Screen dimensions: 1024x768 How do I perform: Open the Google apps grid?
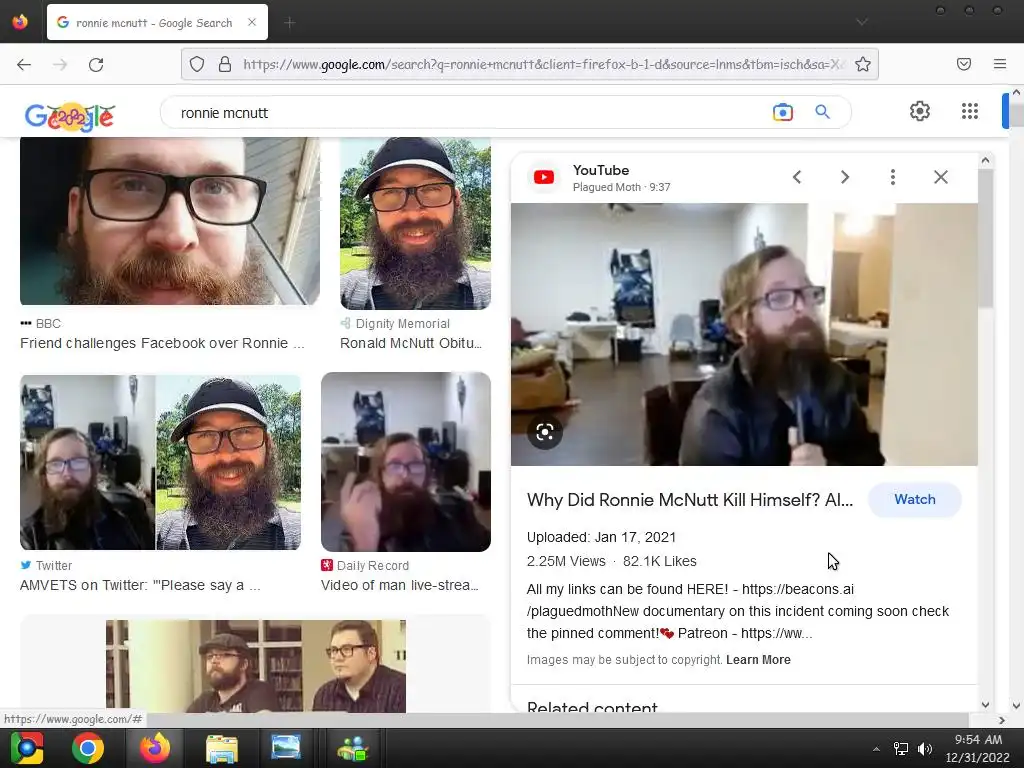point(970,111)
